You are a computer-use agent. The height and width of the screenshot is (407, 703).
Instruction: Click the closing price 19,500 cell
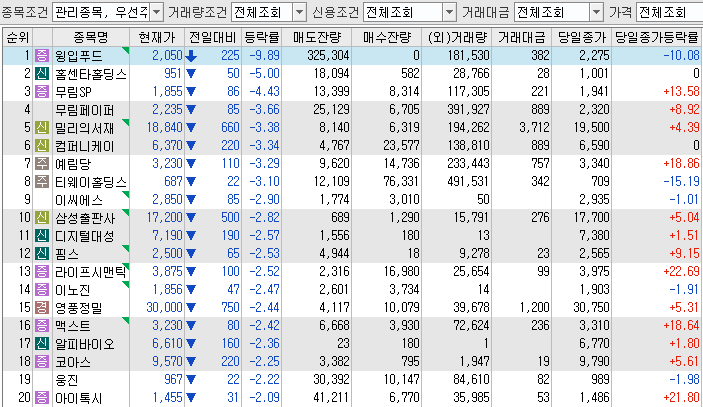tap(591, 128)
